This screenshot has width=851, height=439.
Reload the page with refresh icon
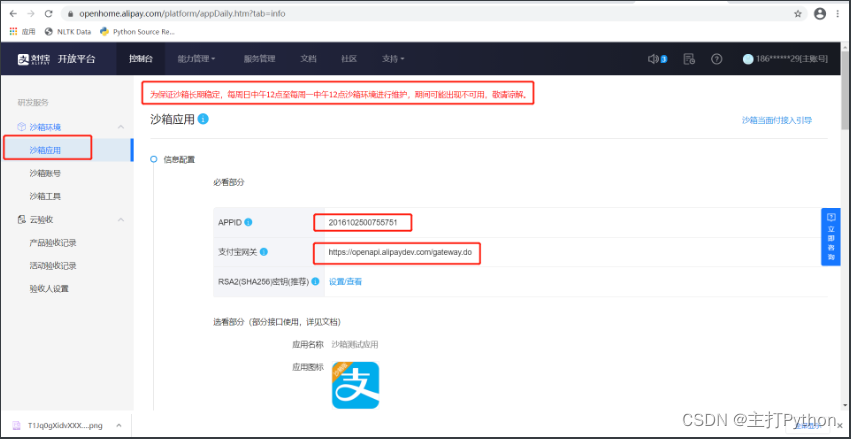click(48, 14)
